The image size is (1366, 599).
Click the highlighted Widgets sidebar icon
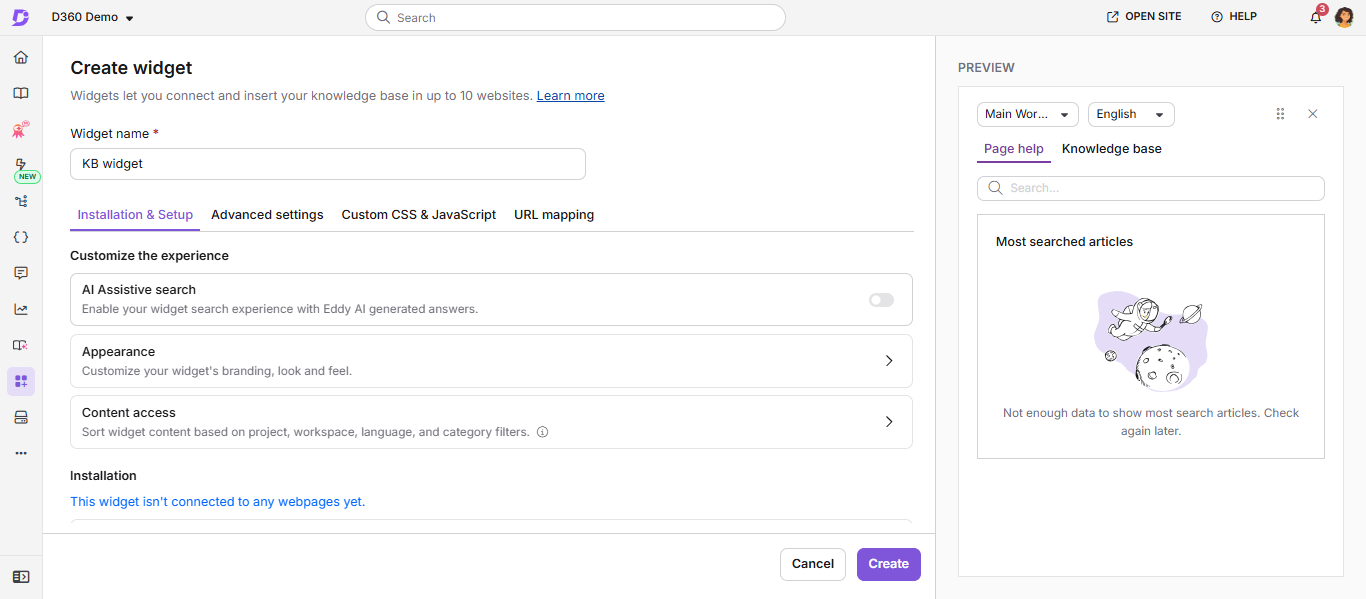coord(21,381)
